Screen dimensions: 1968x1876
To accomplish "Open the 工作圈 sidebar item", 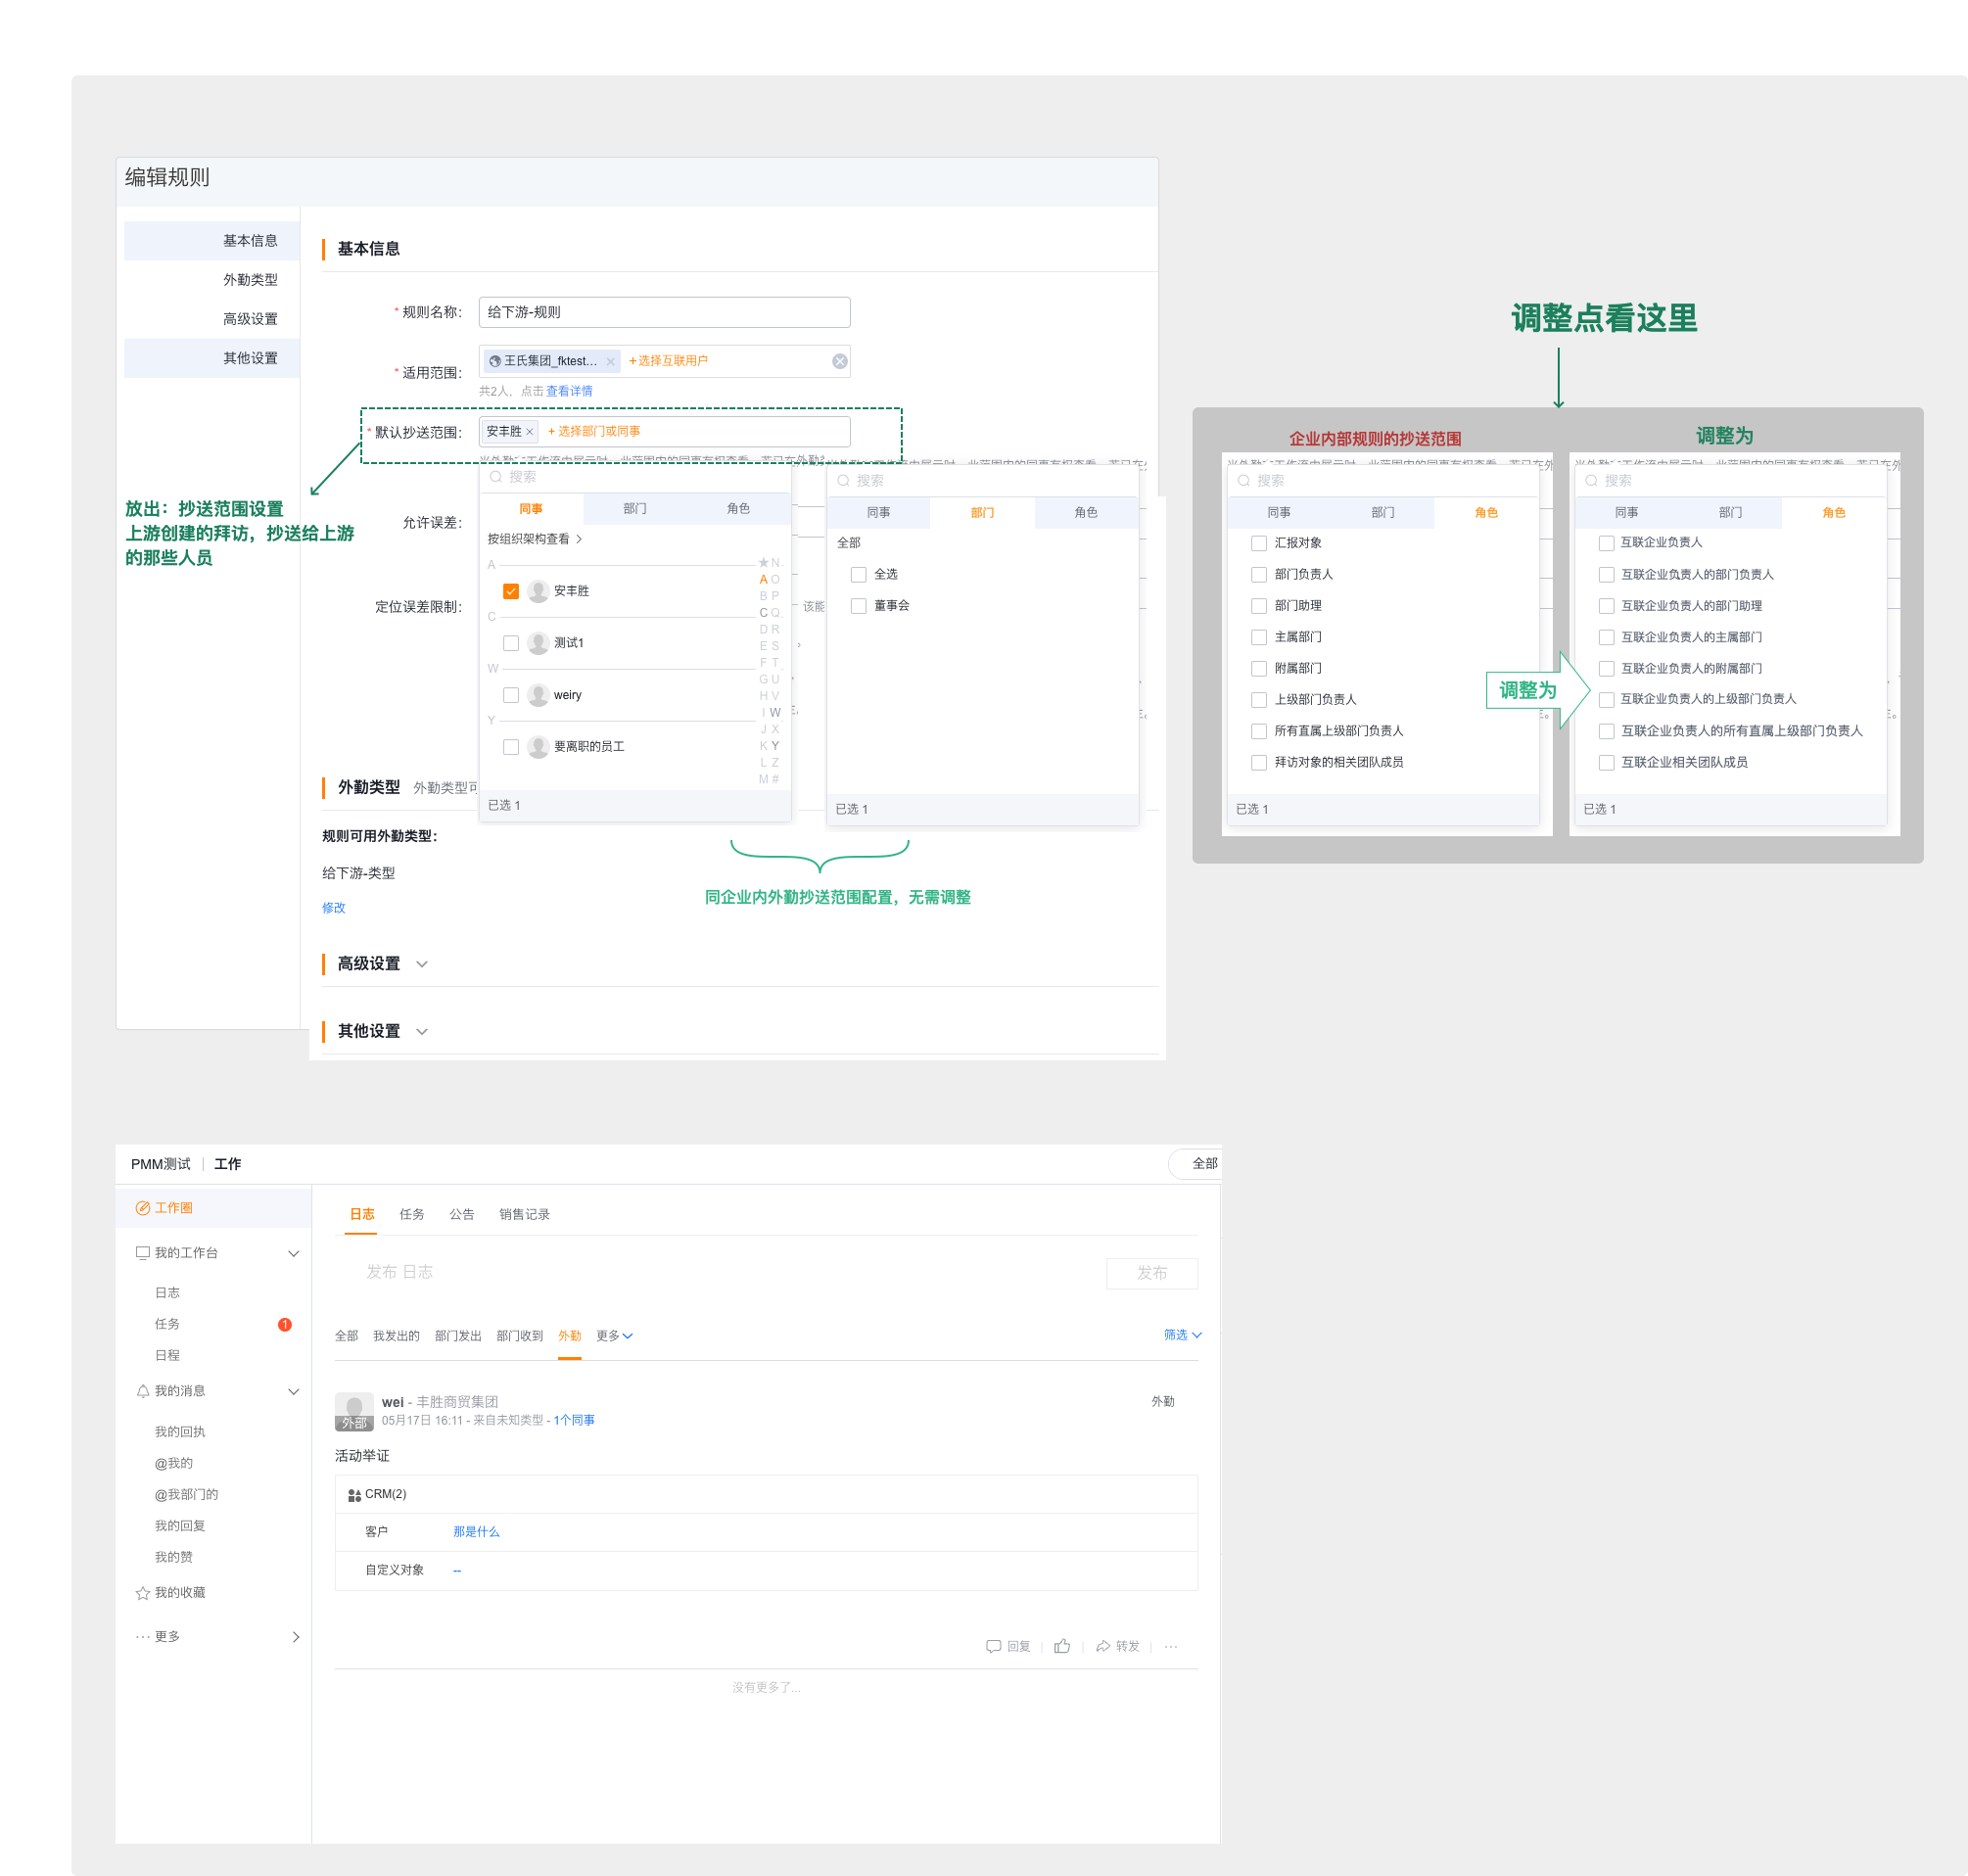I will coord(173,1208).
